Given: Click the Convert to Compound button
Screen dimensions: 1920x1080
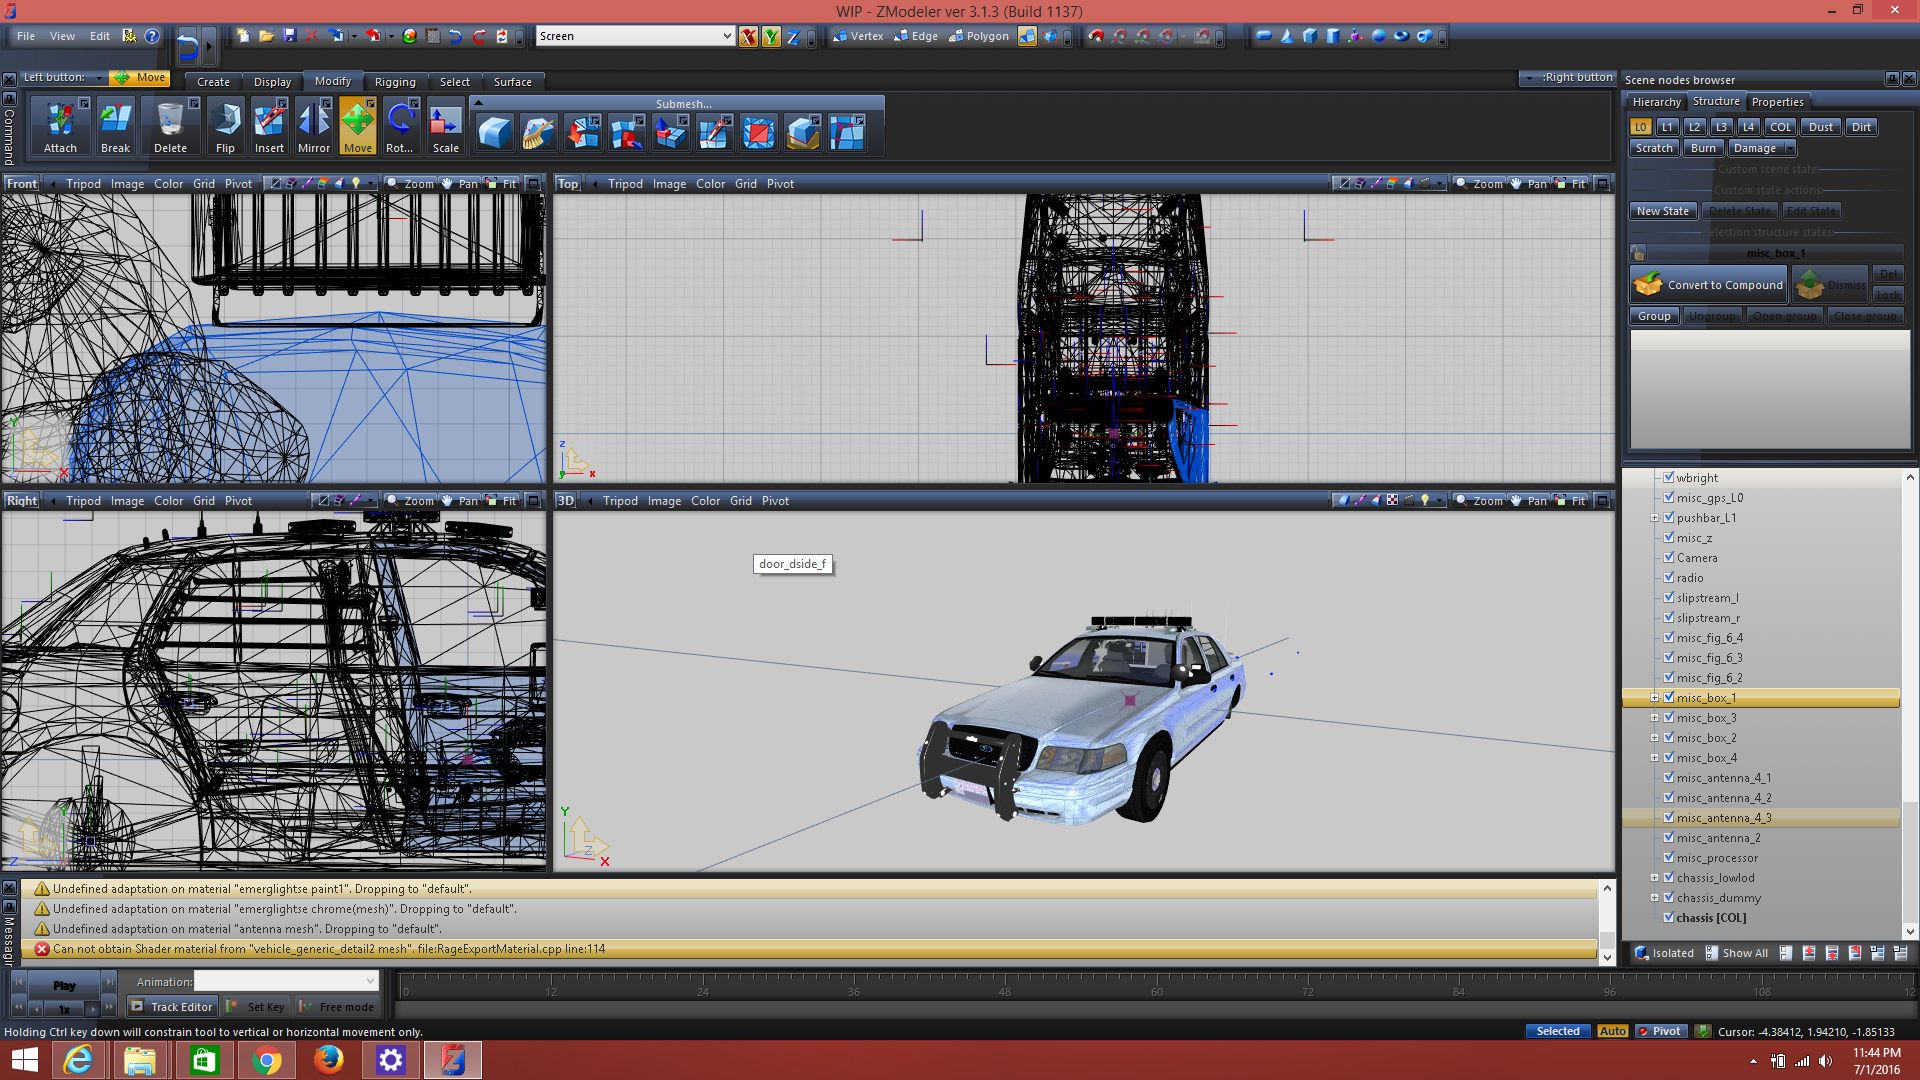Looking at the screenshot, I should [1709, 285].
